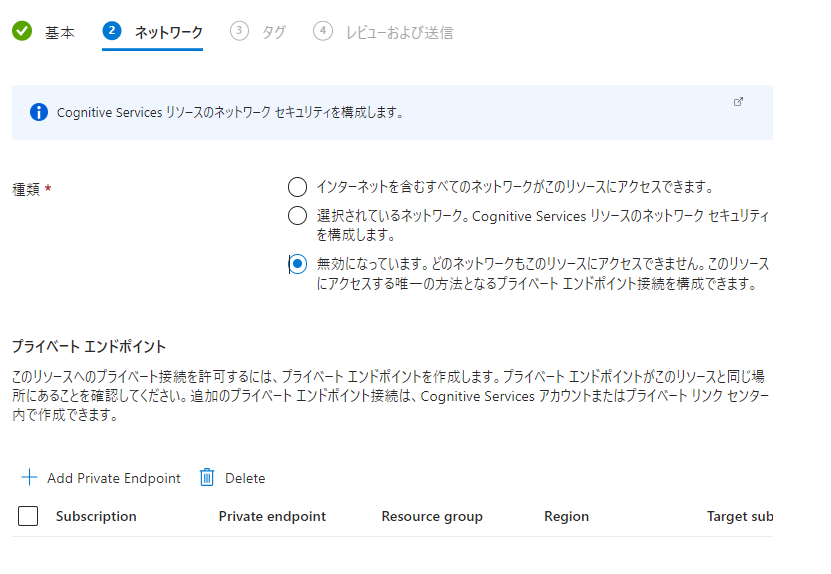This screenshot has width=831, height=574.
Task: Open the レビューおよび送信 tab
Action: point(399,32)
